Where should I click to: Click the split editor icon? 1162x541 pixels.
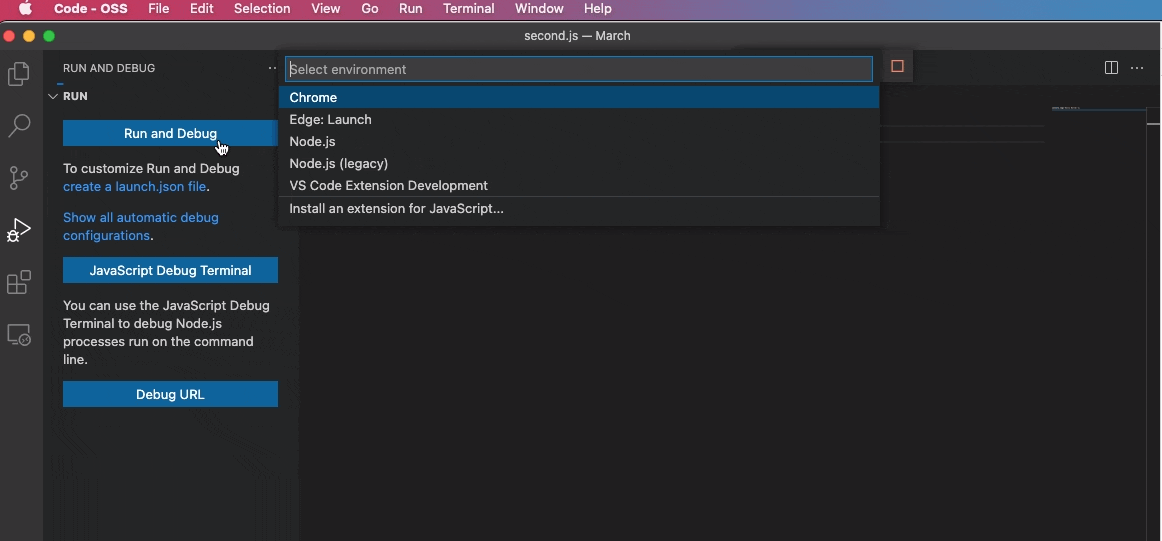pyautogui.click(x=1111, y=68)
